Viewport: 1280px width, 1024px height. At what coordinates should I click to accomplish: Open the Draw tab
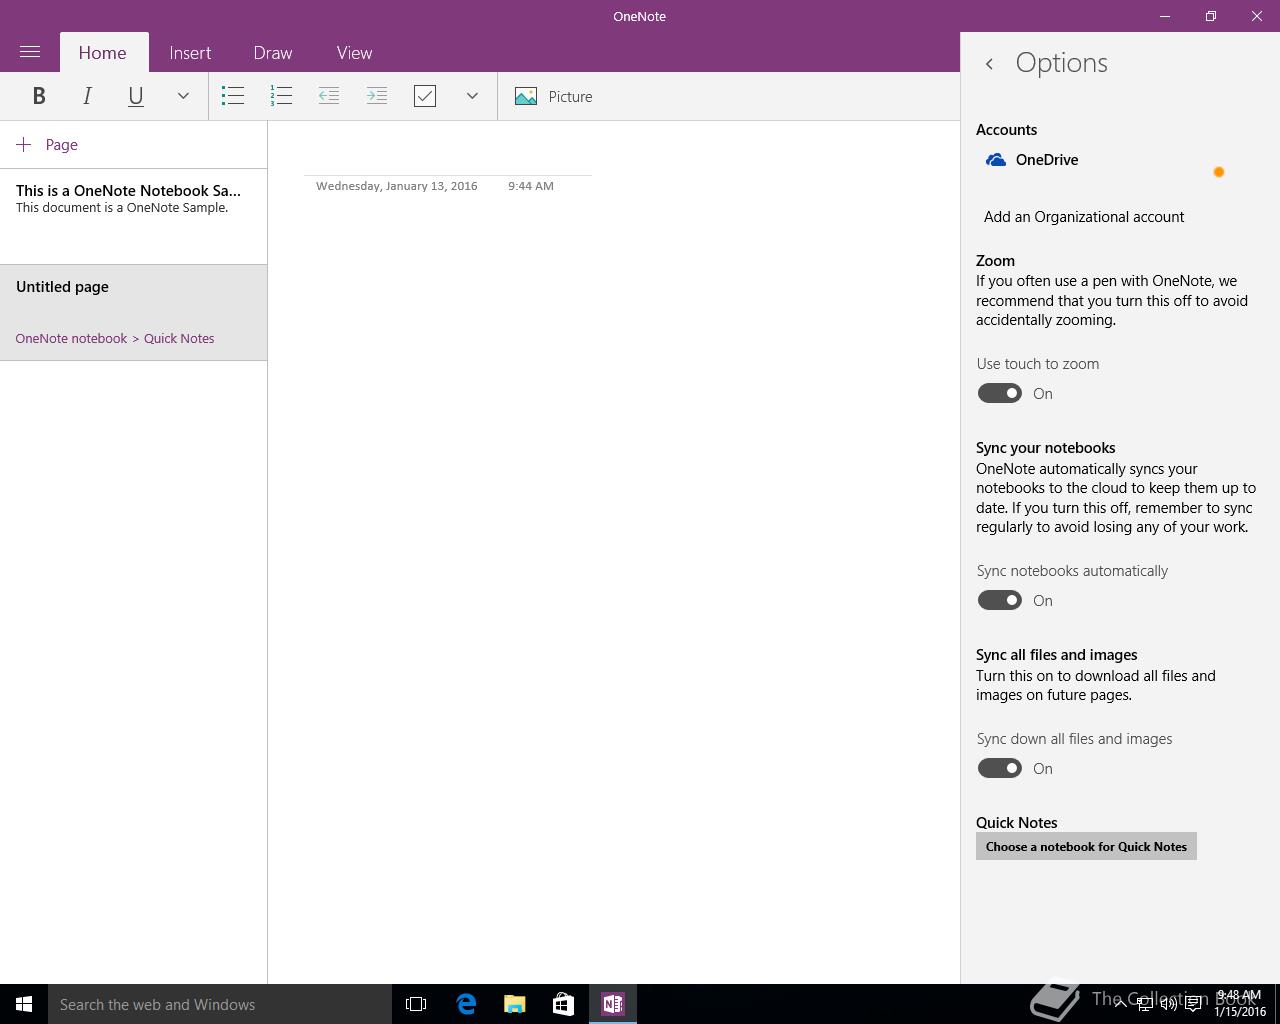(273, 53)
